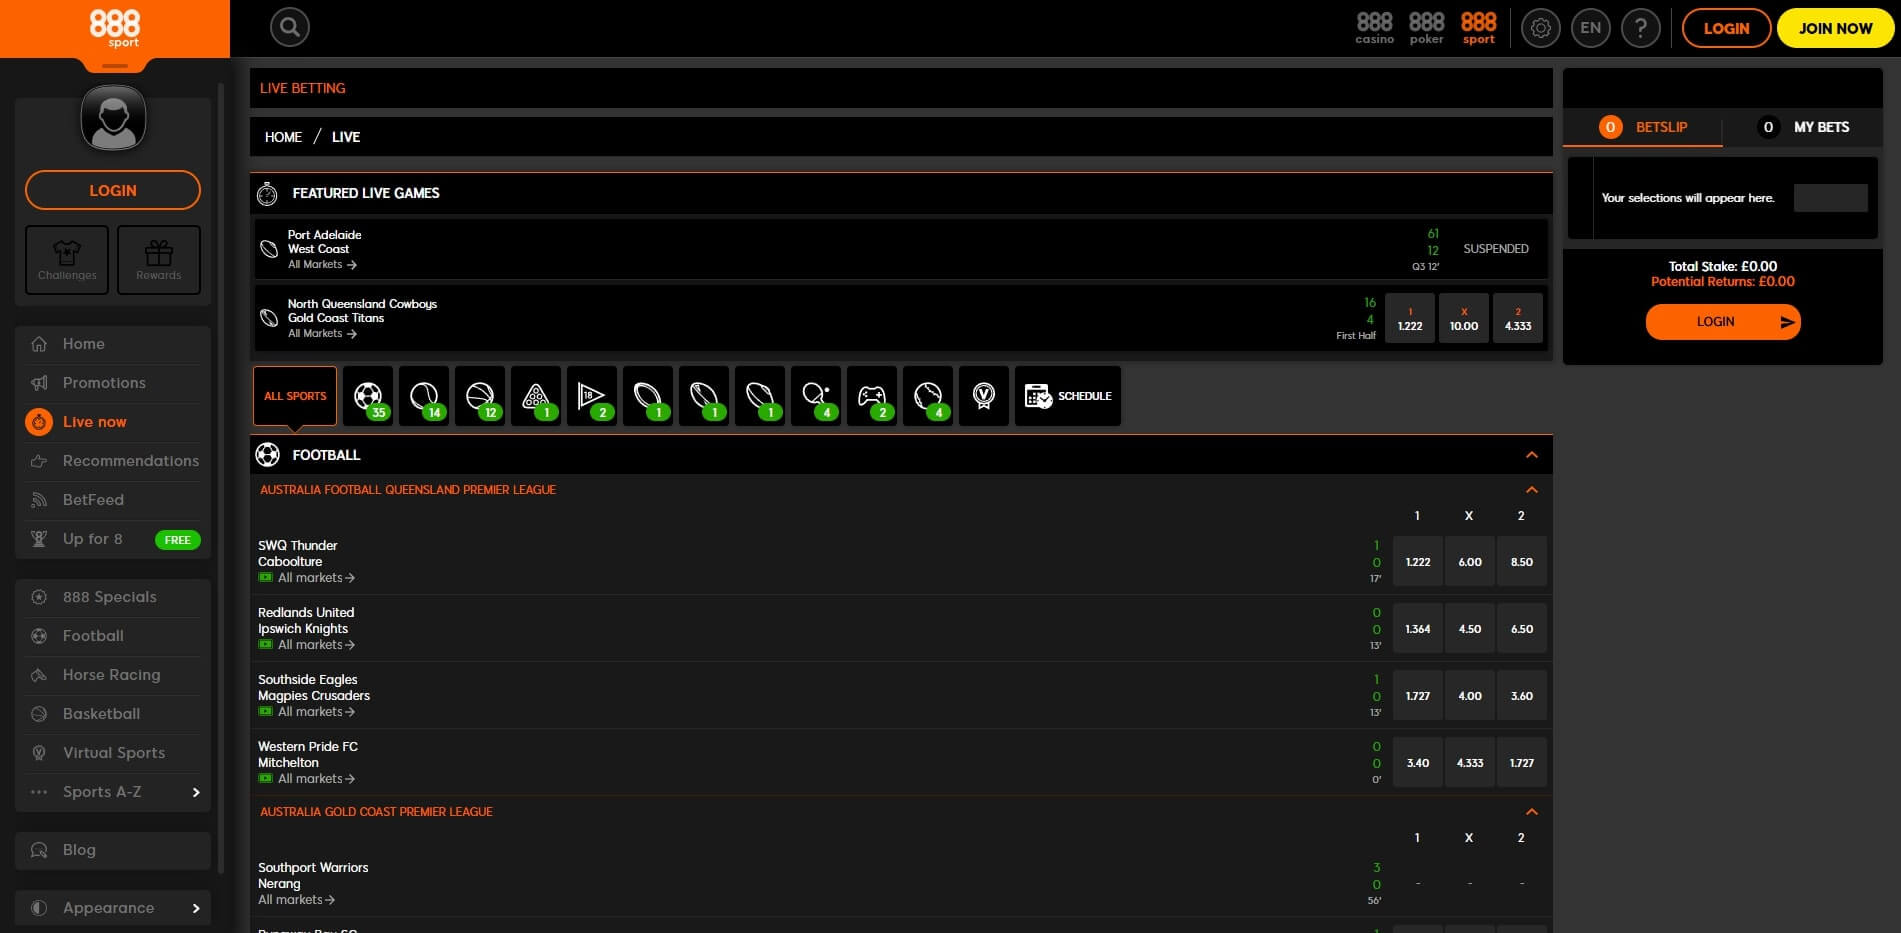Open the search magnifier icon
Image resolution: width=1901 pixels, height=933 pixels.
pyautogui.click(x=289, y=28)
